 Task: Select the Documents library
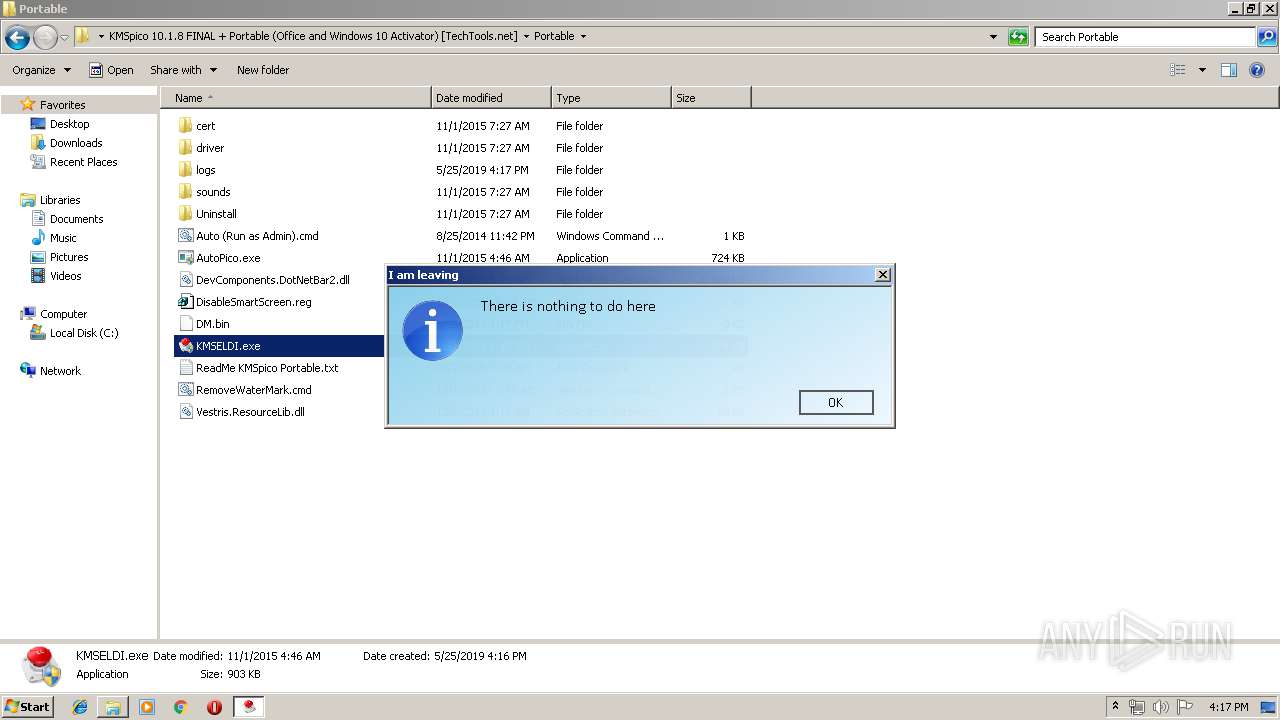coord(76,219)
